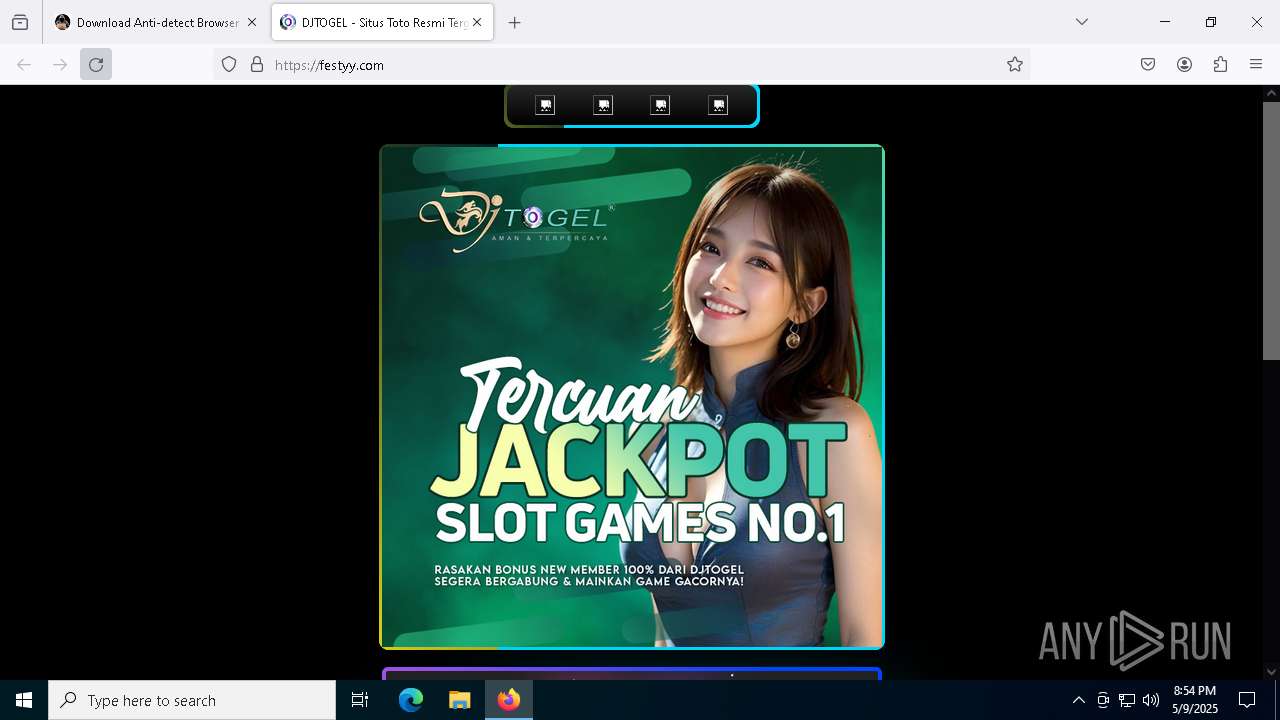Open the Extensions panel
The height and width of the screenshot is (720, 1280).
[1220, 65]
